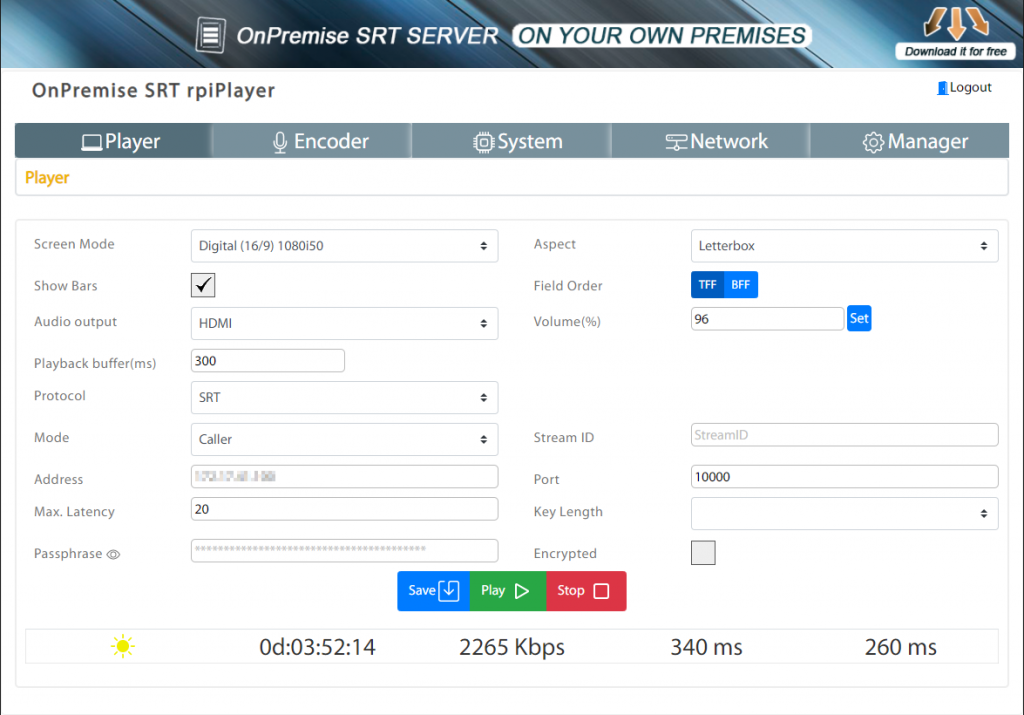The width and height of the screenshot is (1024, 715).
Task: Click the Stream ID input field
Action: click(844, 435)
